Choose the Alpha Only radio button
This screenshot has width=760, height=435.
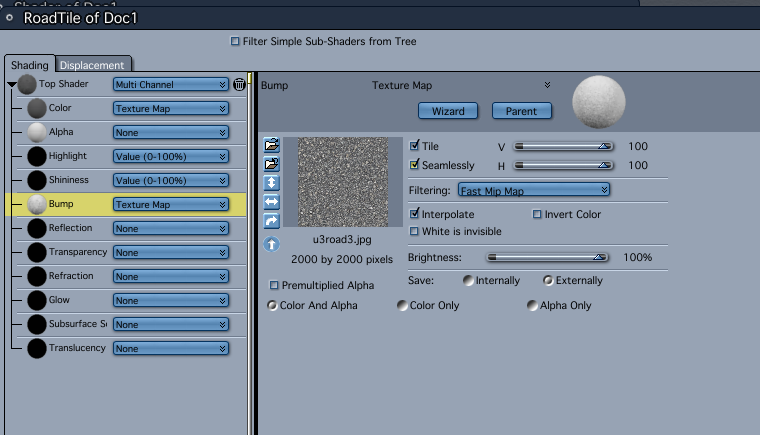coord(532,305)
